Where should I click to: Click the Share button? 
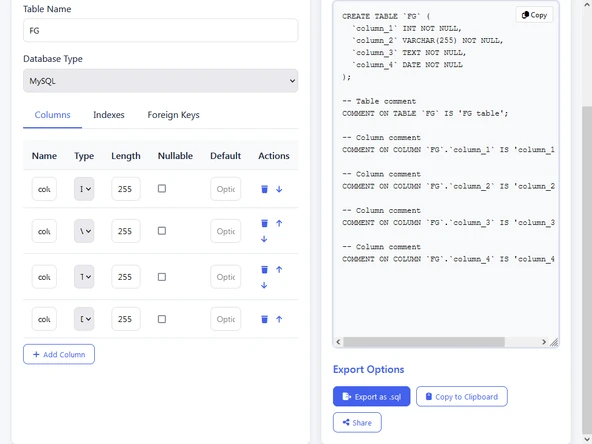(x=357, y=422)
